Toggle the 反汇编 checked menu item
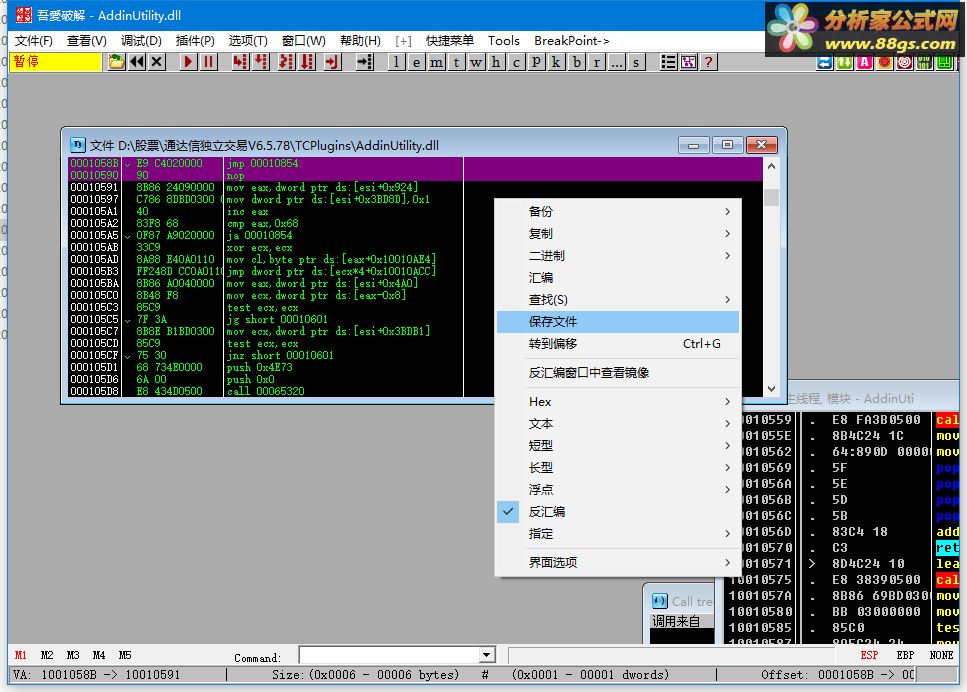Image resolution: width=967 pixels, height=692 pixels. [617, 512]
